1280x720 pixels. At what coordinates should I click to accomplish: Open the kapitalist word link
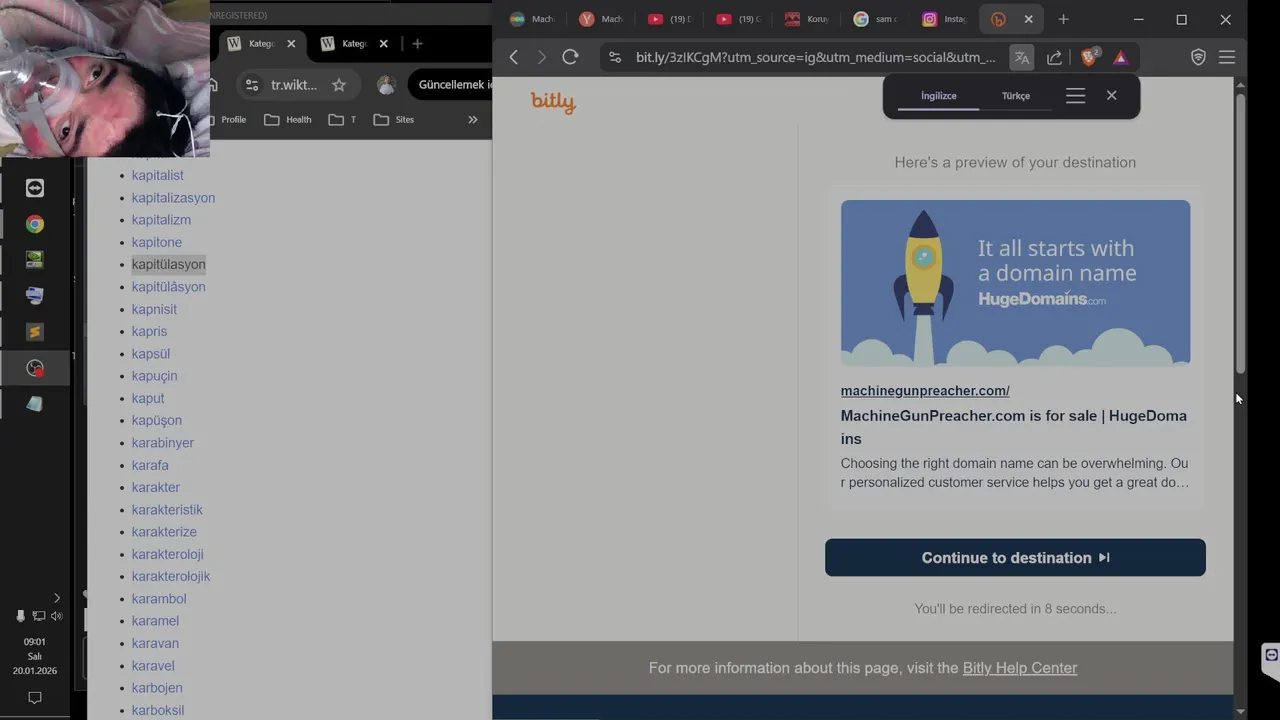[x=158, y=175]
